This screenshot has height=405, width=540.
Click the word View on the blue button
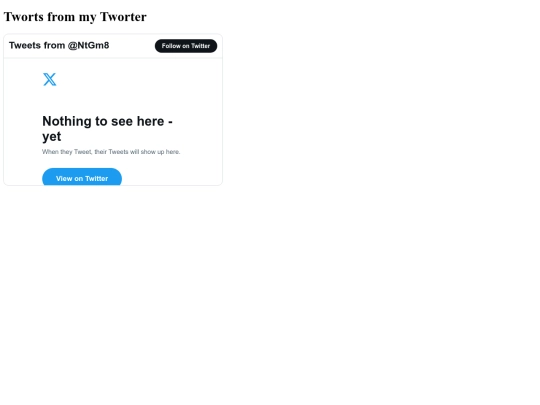64,178
